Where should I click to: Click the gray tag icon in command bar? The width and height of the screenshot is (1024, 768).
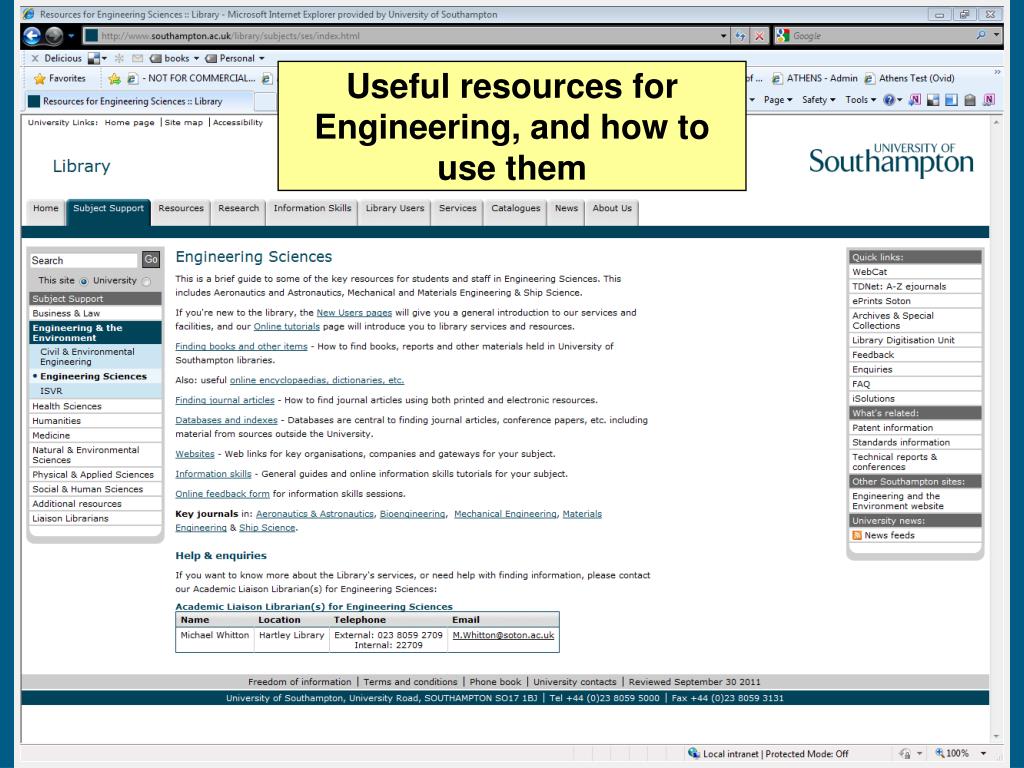(x=970, y=100)
